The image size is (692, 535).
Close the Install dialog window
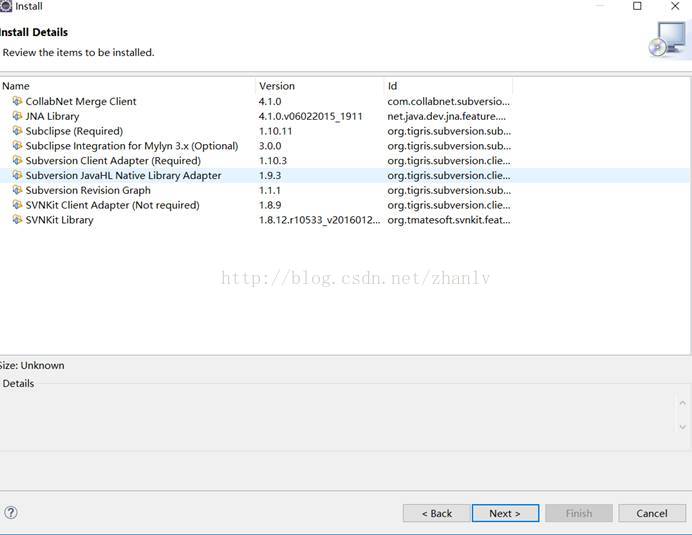coord(675,6)
